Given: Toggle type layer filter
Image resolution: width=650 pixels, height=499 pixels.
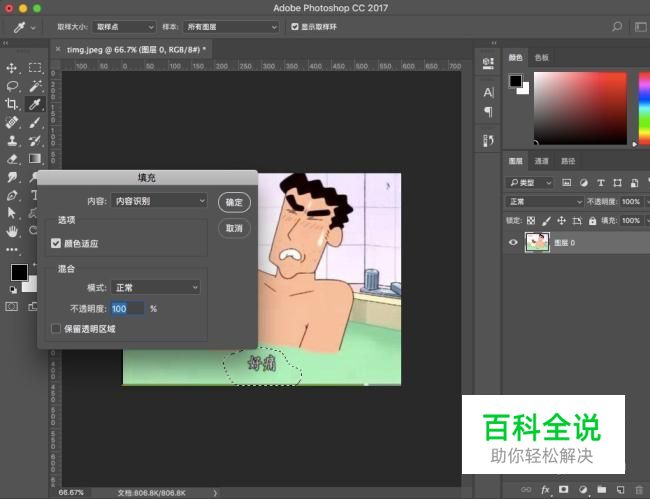Looking at the screenshot, I should 601,183.
